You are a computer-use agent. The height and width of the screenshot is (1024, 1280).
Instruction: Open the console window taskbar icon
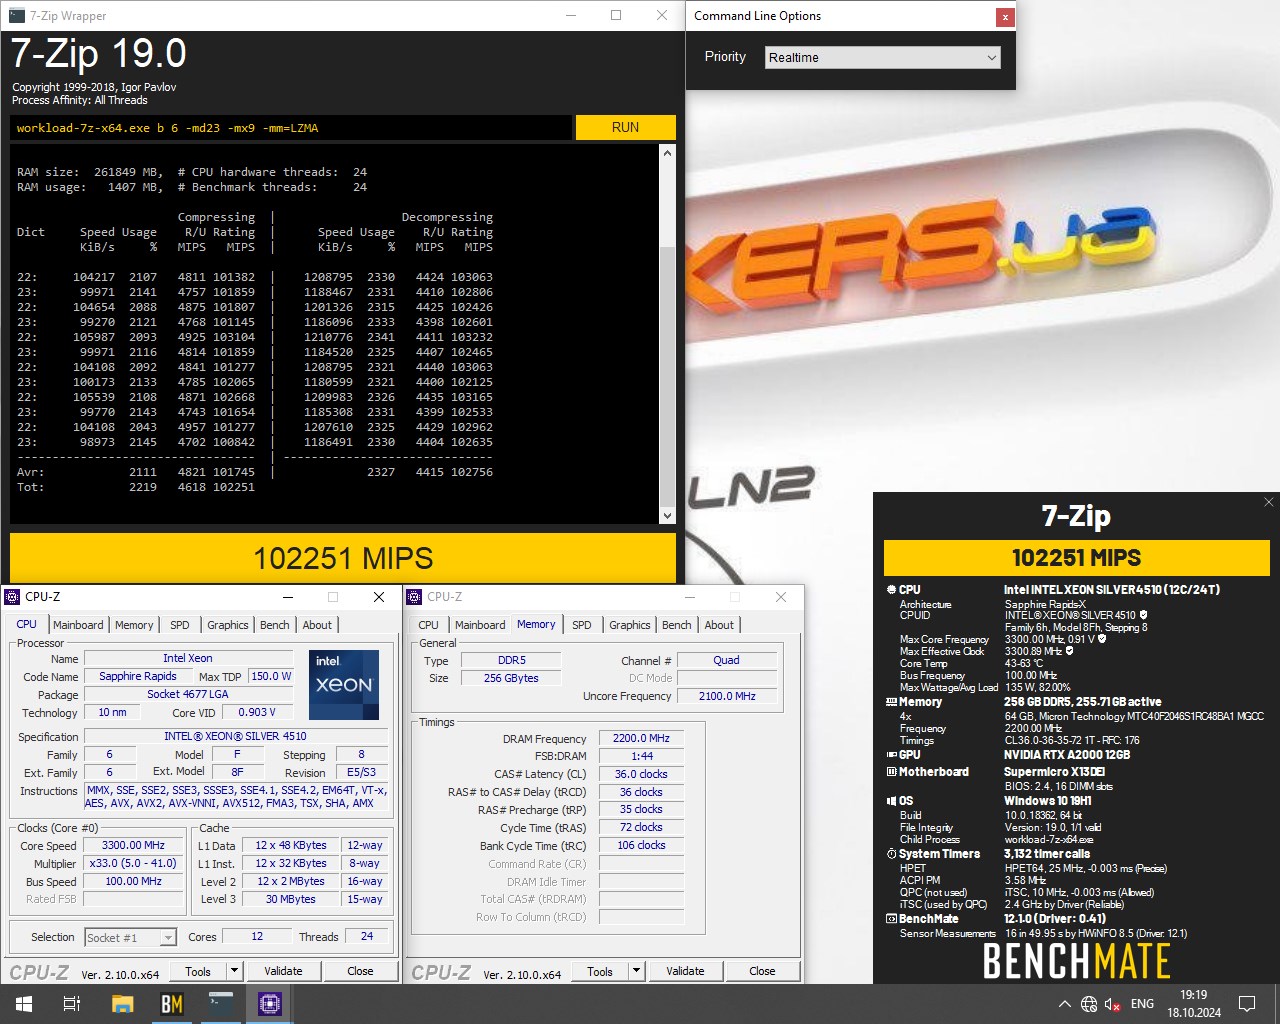[x=221, y=1003]
